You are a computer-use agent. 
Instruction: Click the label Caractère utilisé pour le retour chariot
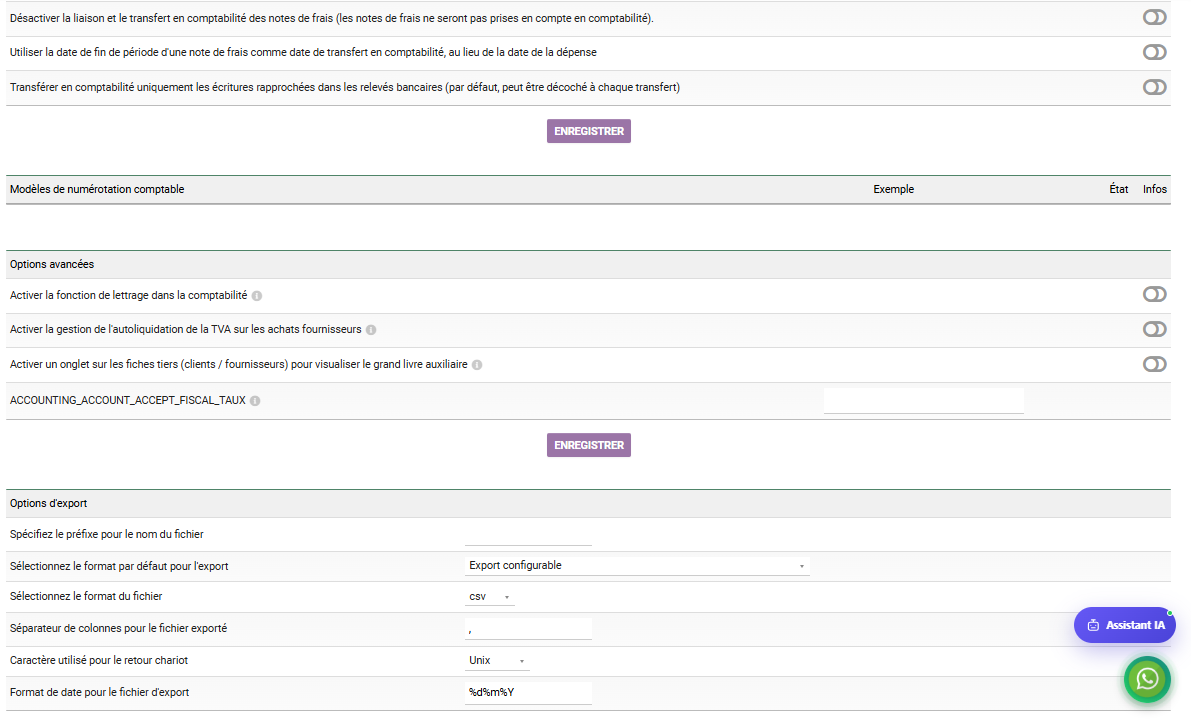pos(99,661)
